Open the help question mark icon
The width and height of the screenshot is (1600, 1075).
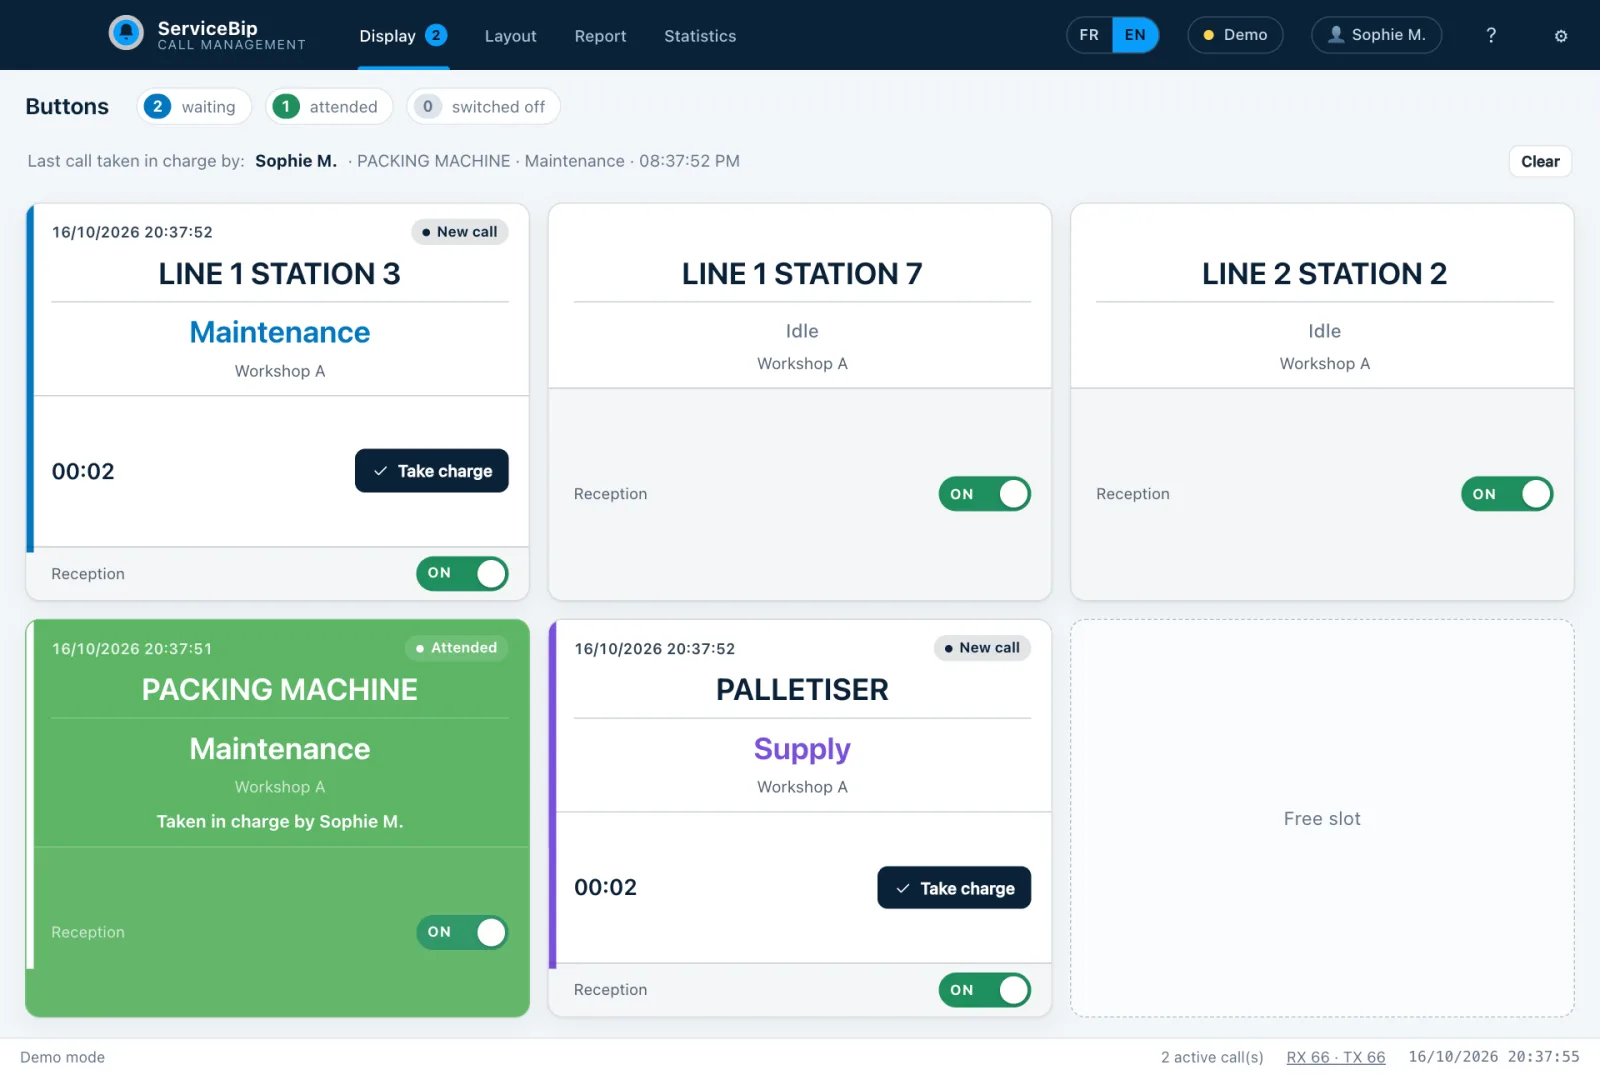pos(1491,35)
